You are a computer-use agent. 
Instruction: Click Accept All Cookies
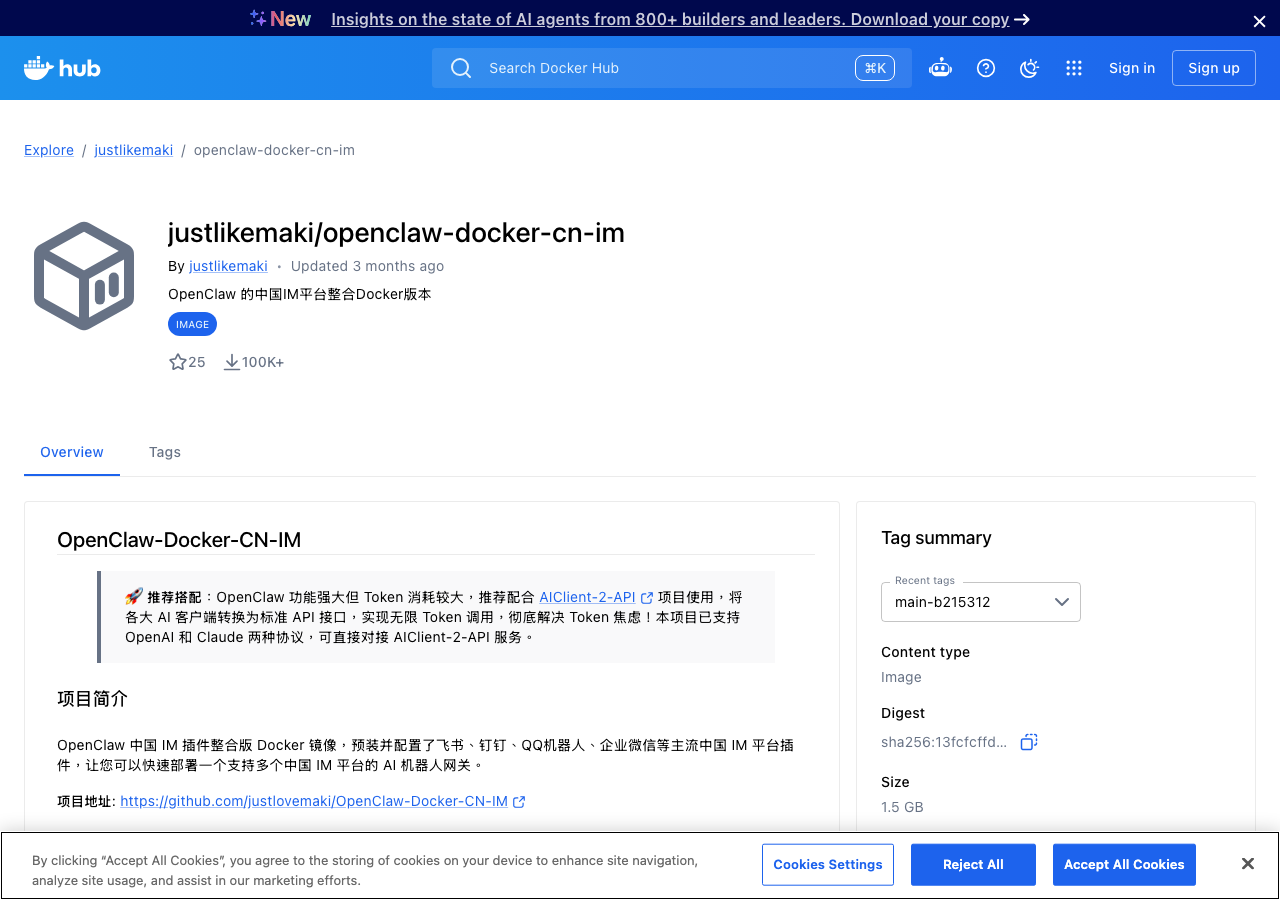tap(1124, 865)
